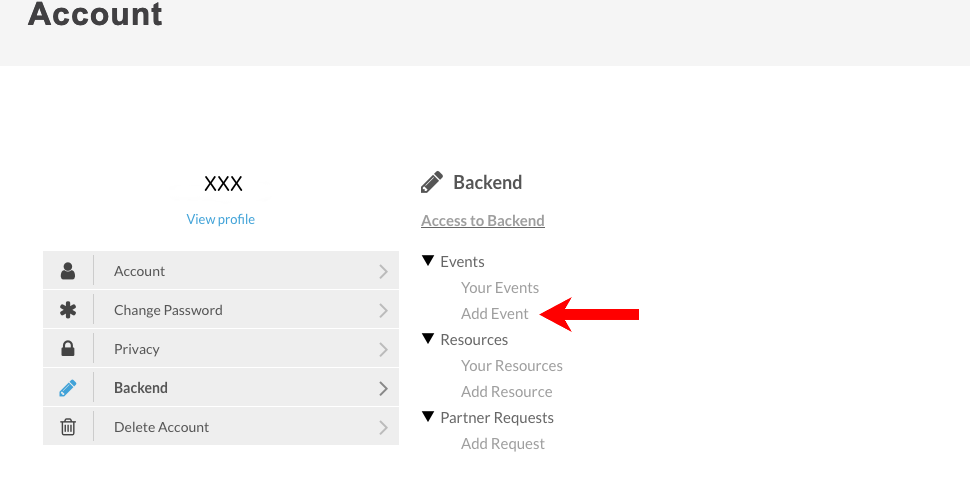
Task: Click the asterisk icon beside Change Password
Action: click(x=68, y=310)
